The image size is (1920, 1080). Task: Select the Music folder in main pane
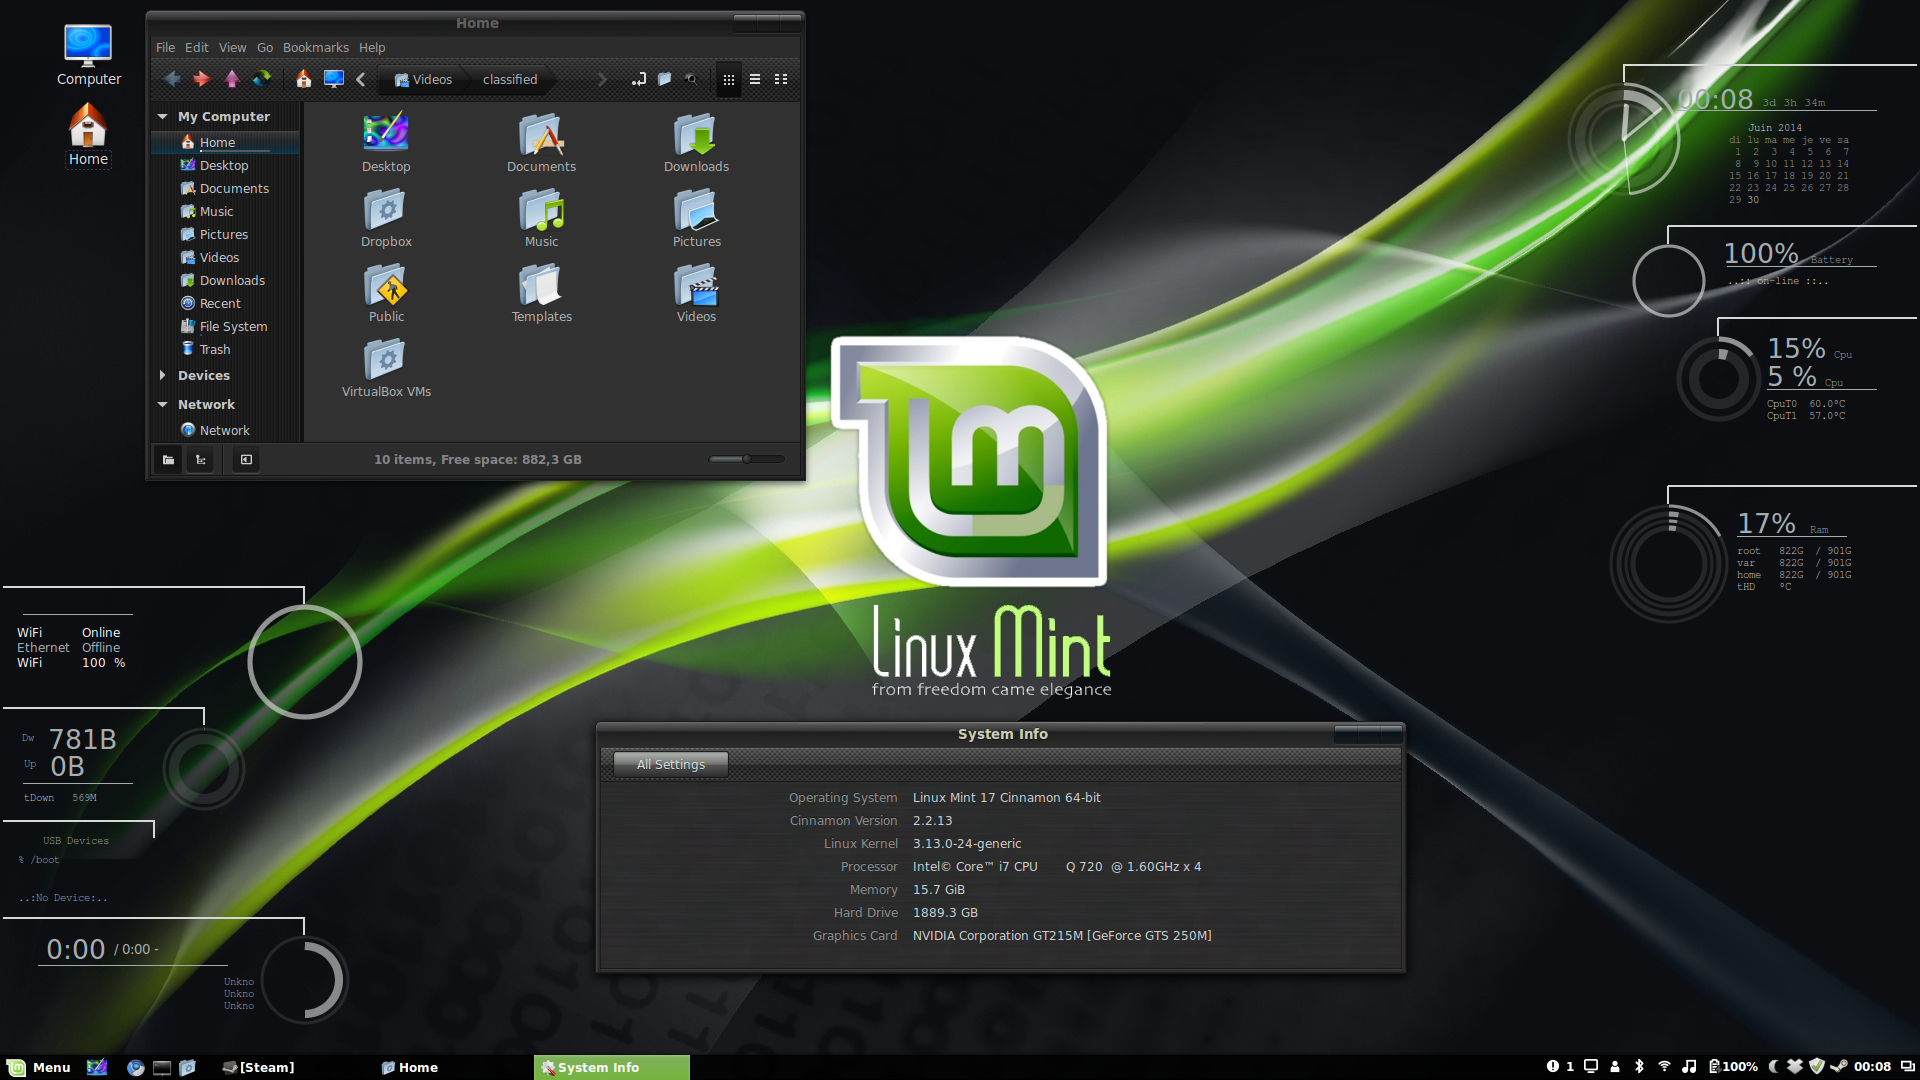coord(541,219)
